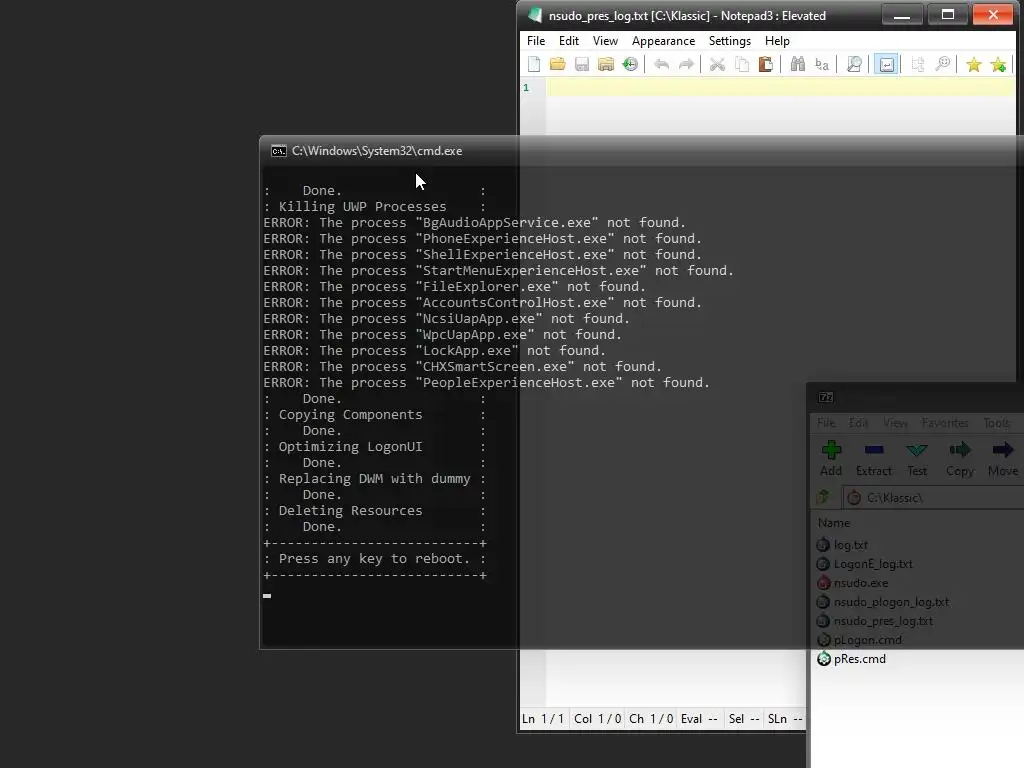Click the Up one level icon in 7-Zip
This screenshot has height=768, width=1024.
pyautogui.click(x=824, y=498)
